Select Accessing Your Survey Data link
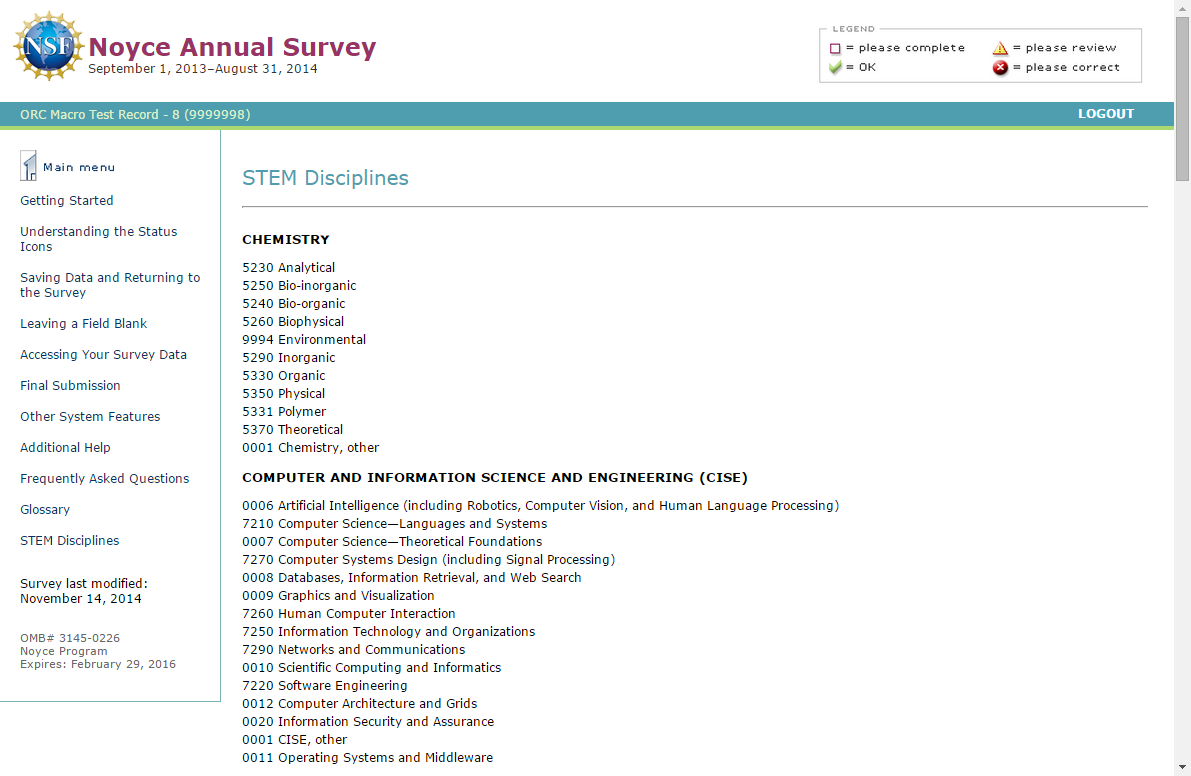Image resolution: width=1191 pixels, height=776 pixels. [x=103, y=355]
